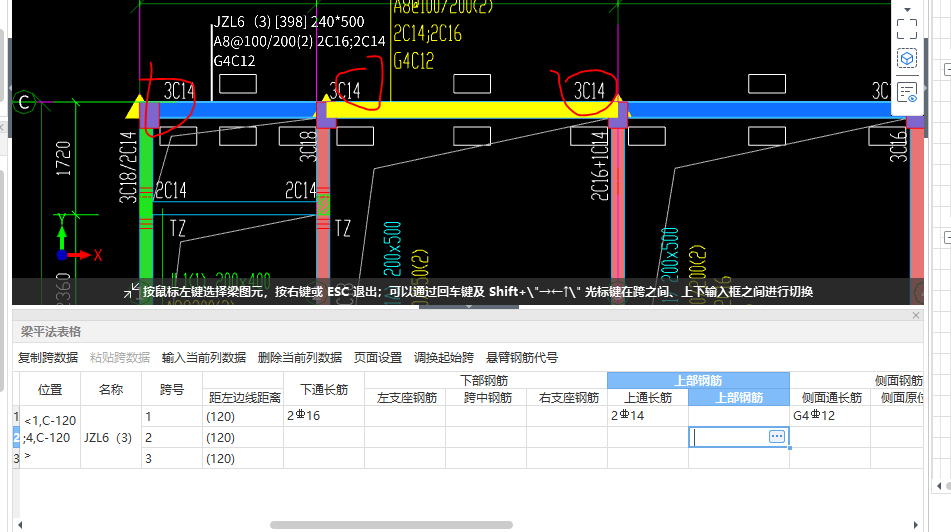This screenshot has width=951, height=532.
Task: Click the 2⌀16 cell under 下通长筋
Action: 324,416
